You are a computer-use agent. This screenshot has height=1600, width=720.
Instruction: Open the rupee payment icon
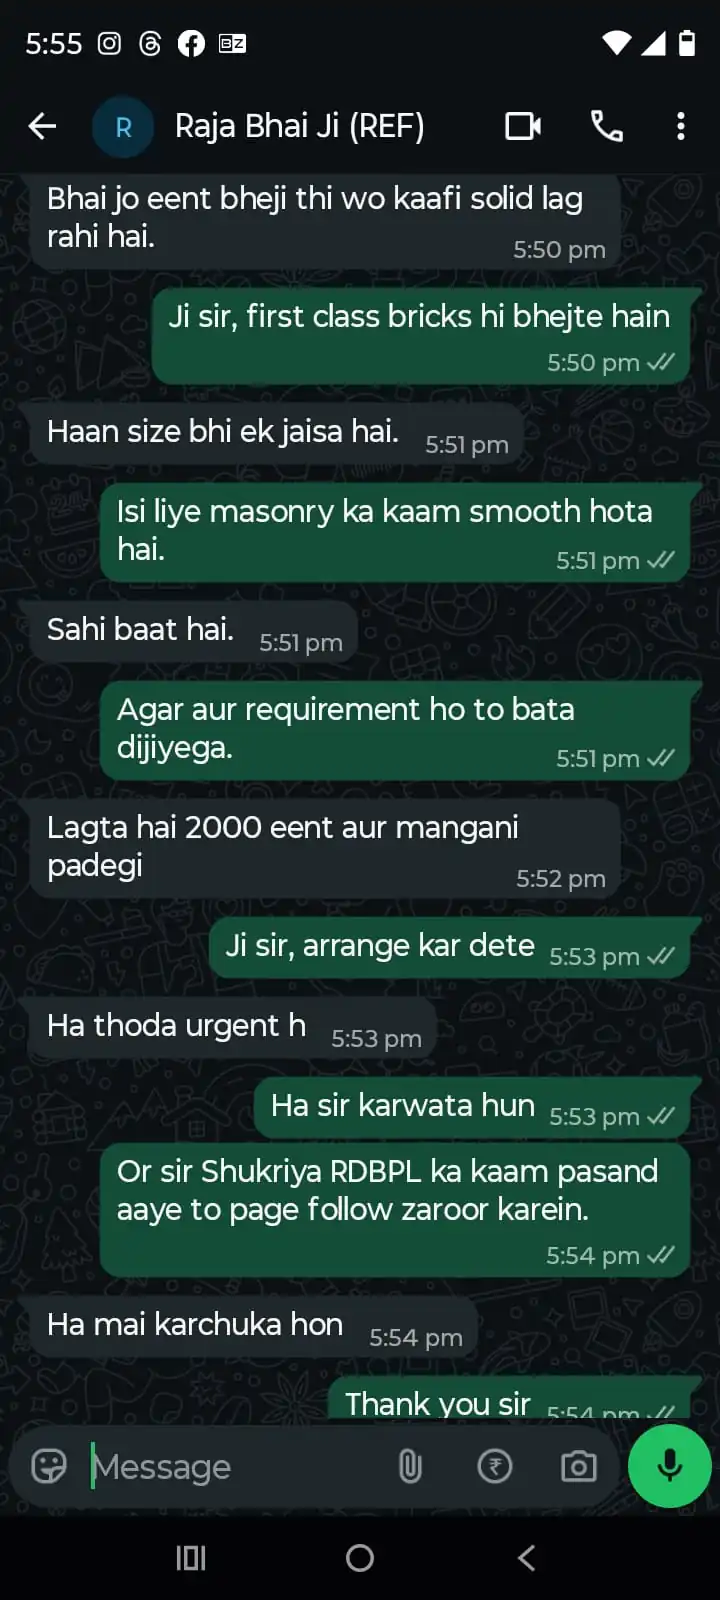coord(495,1466)
